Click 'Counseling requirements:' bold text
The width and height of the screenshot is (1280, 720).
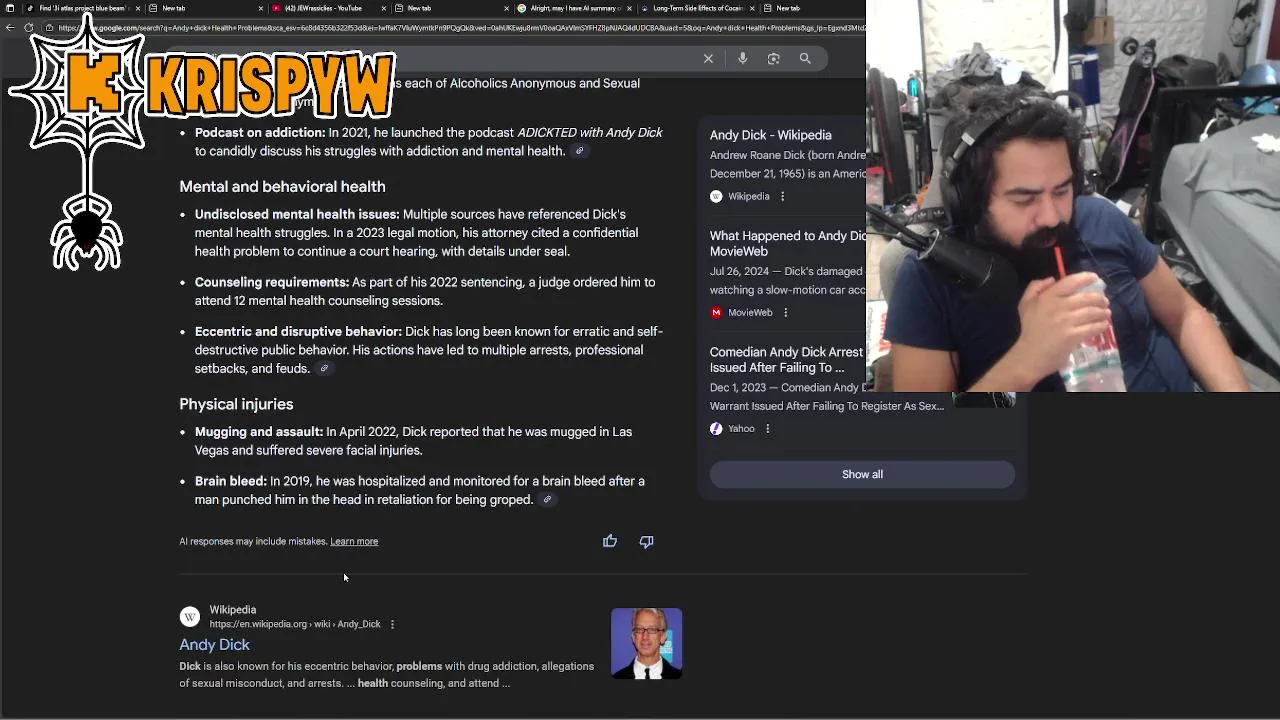[x=272, y=283]
